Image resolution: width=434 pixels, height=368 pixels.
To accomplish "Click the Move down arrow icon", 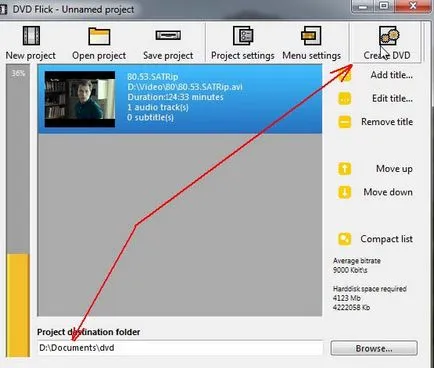I will click(345, 192).
